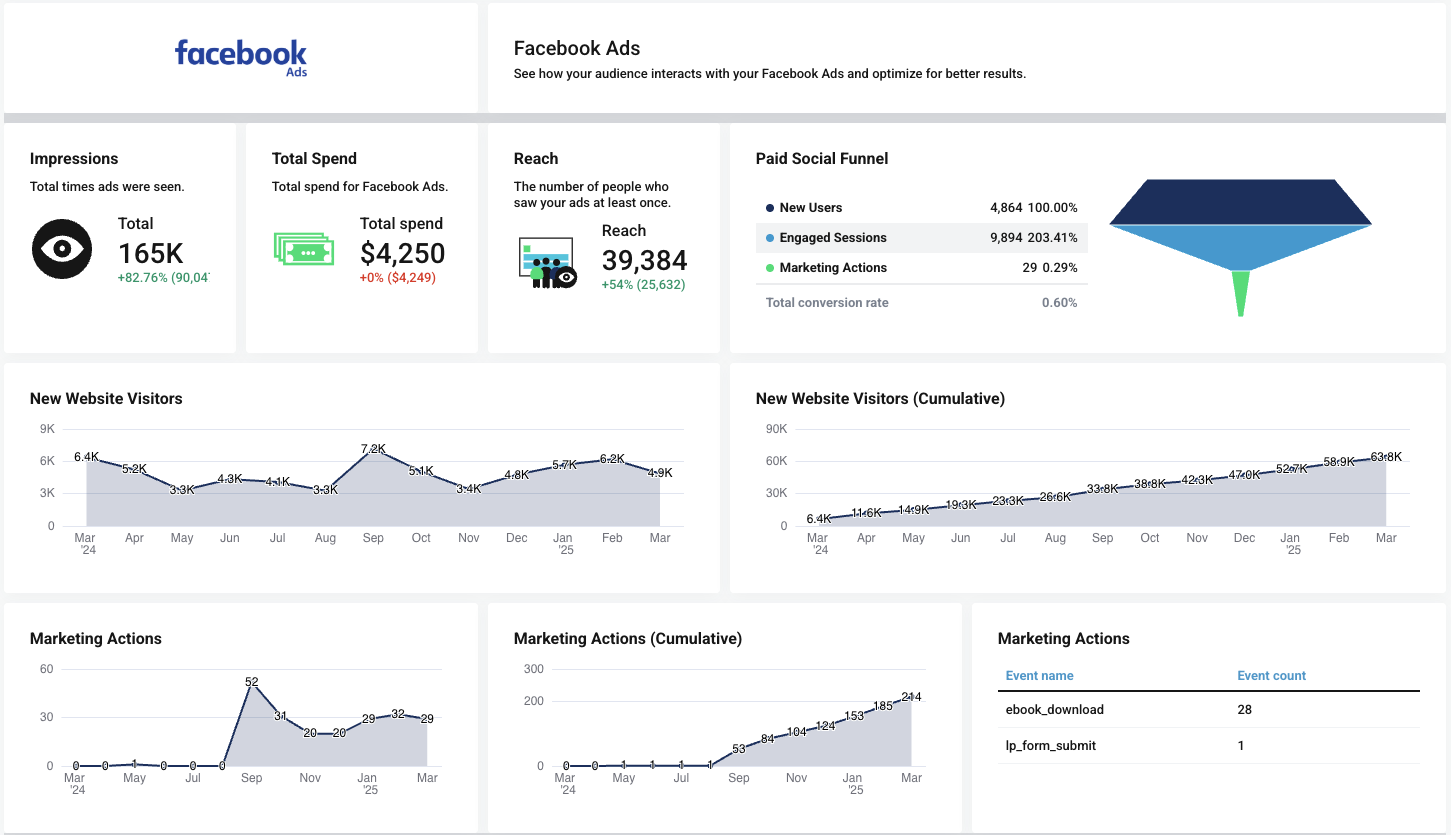The height and width of the screenshot is (835, 1451).
Task: Click the eye icon in the Impressions card
Action: pyautogui.click(x=62, y=249)
